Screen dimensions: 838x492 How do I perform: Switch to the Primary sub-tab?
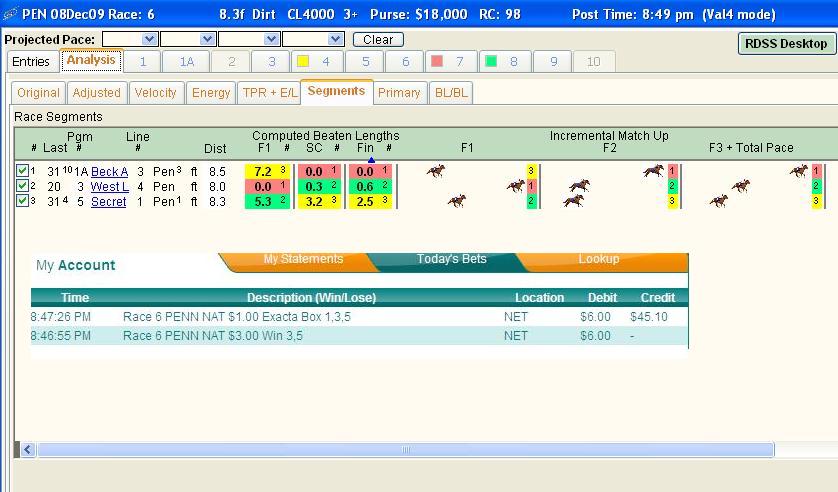click(x=399, y=92)
